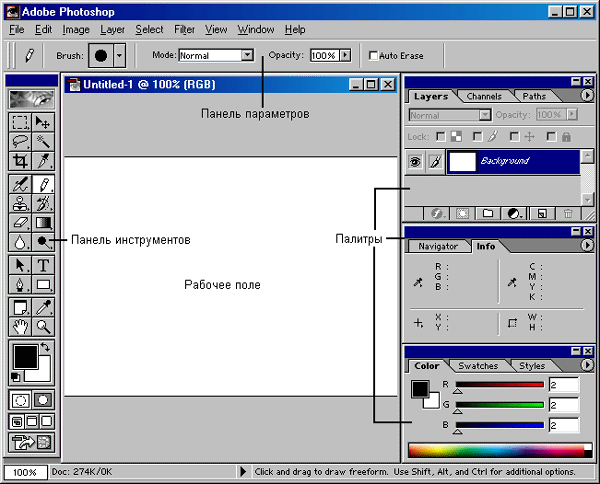Screen dimensions: 600x484
Task: Open the Image menu
Action: click(x=76, y=29)
